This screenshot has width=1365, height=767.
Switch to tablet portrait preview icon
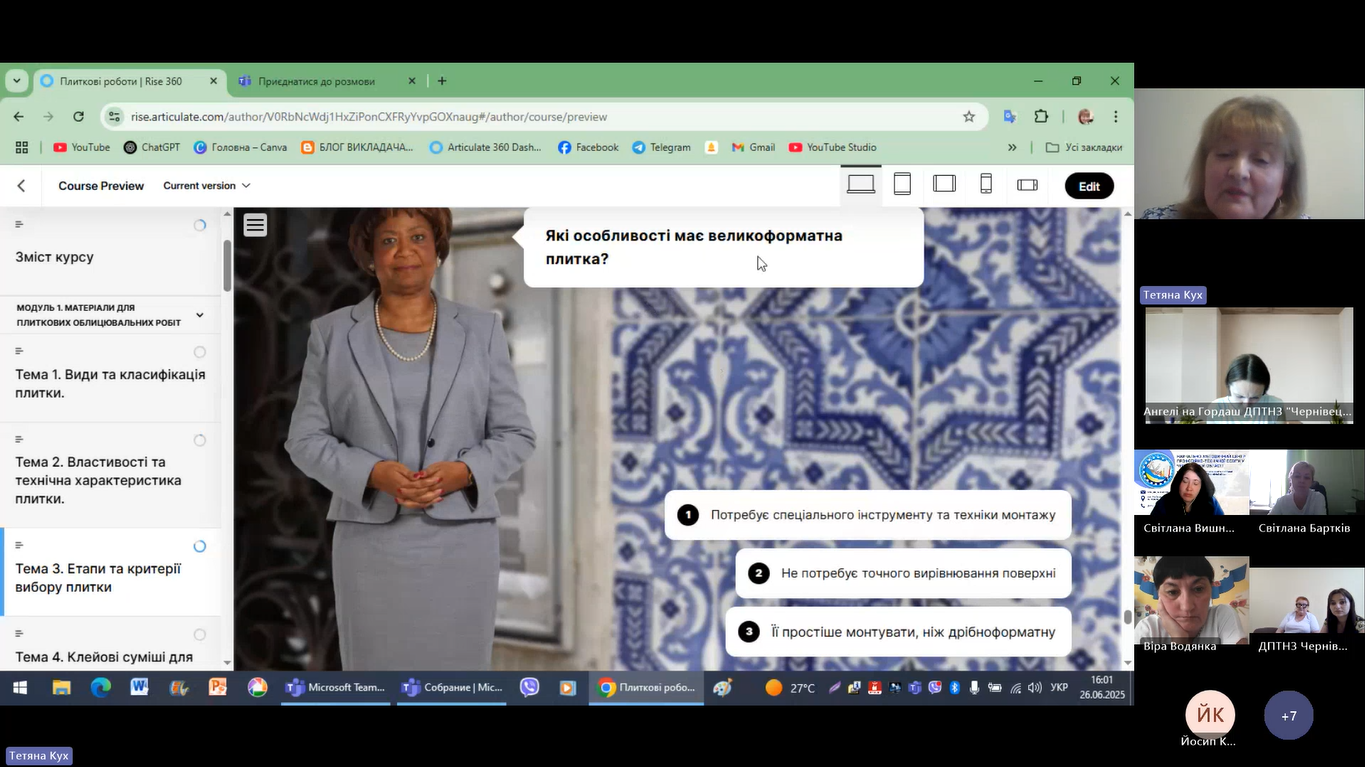point(902,185)
